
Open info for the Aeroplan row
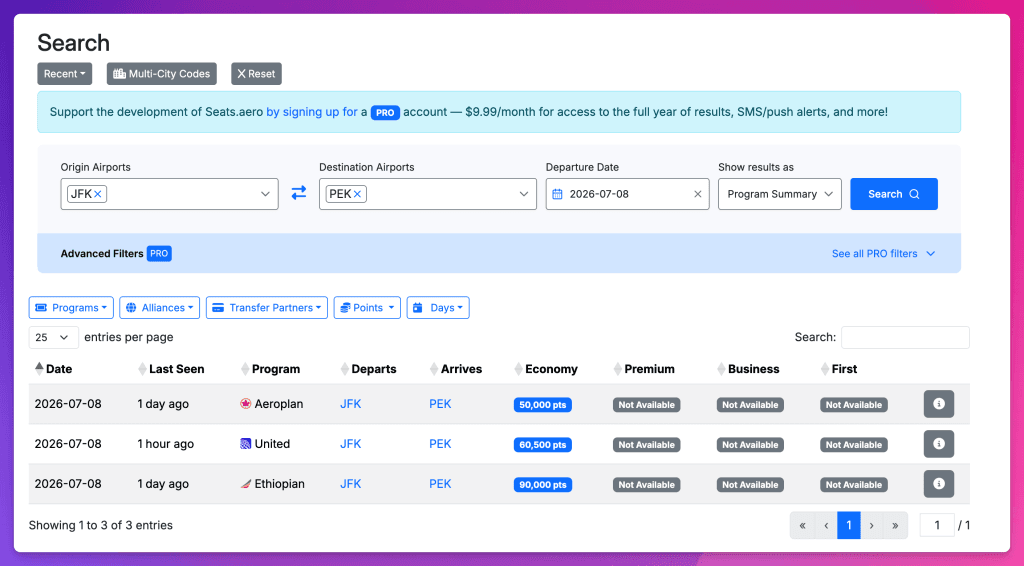938,404
